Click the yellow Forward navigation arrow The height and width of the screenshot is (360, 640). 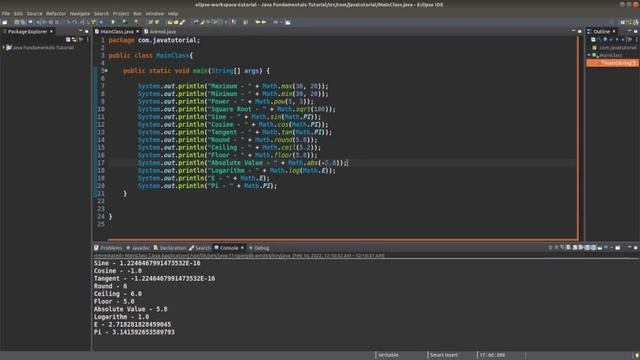(264, 22)
